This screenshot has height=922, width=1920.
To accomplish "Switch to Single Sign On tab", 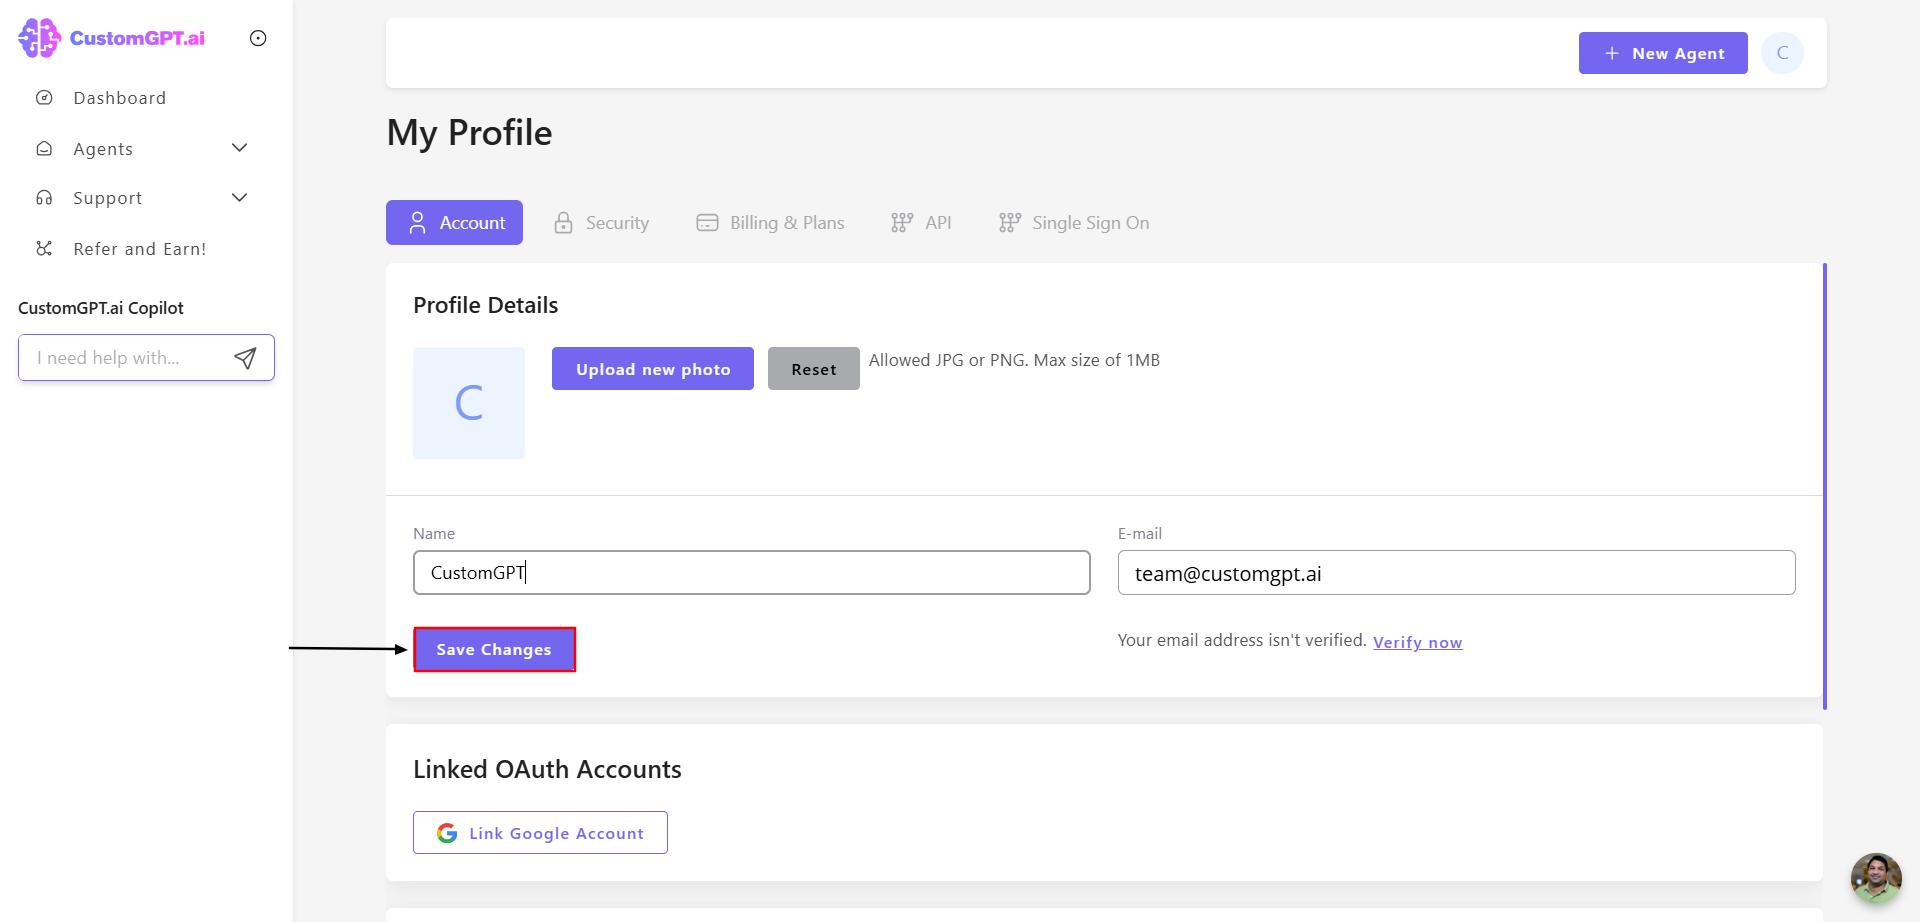I will pyautogui.click(x=1074, y=223).
